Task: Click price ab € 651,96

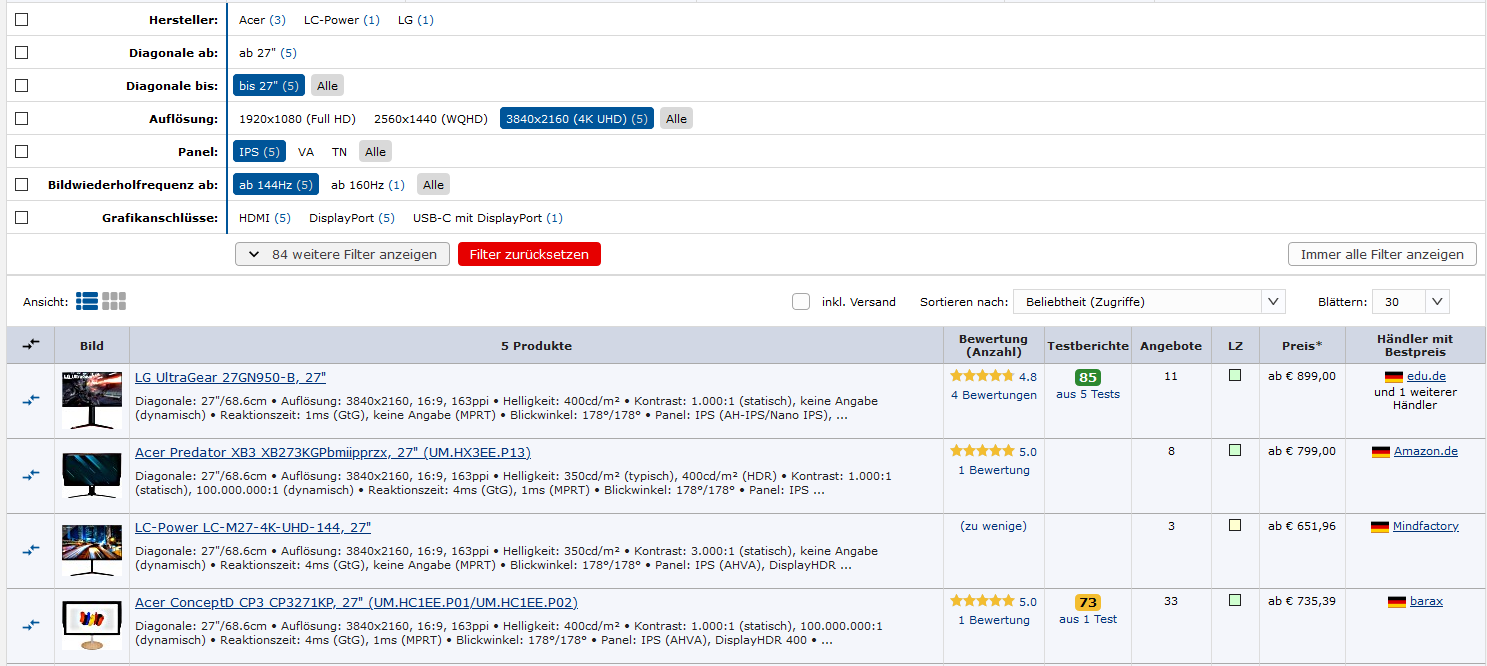Action: [1302, 527]
